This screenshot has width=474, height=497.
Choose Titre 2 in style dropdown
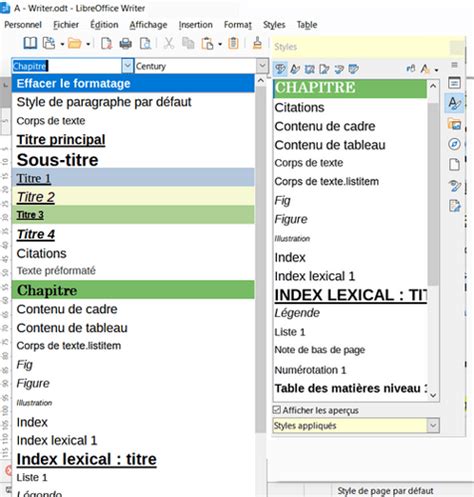(x=133, y=196)
